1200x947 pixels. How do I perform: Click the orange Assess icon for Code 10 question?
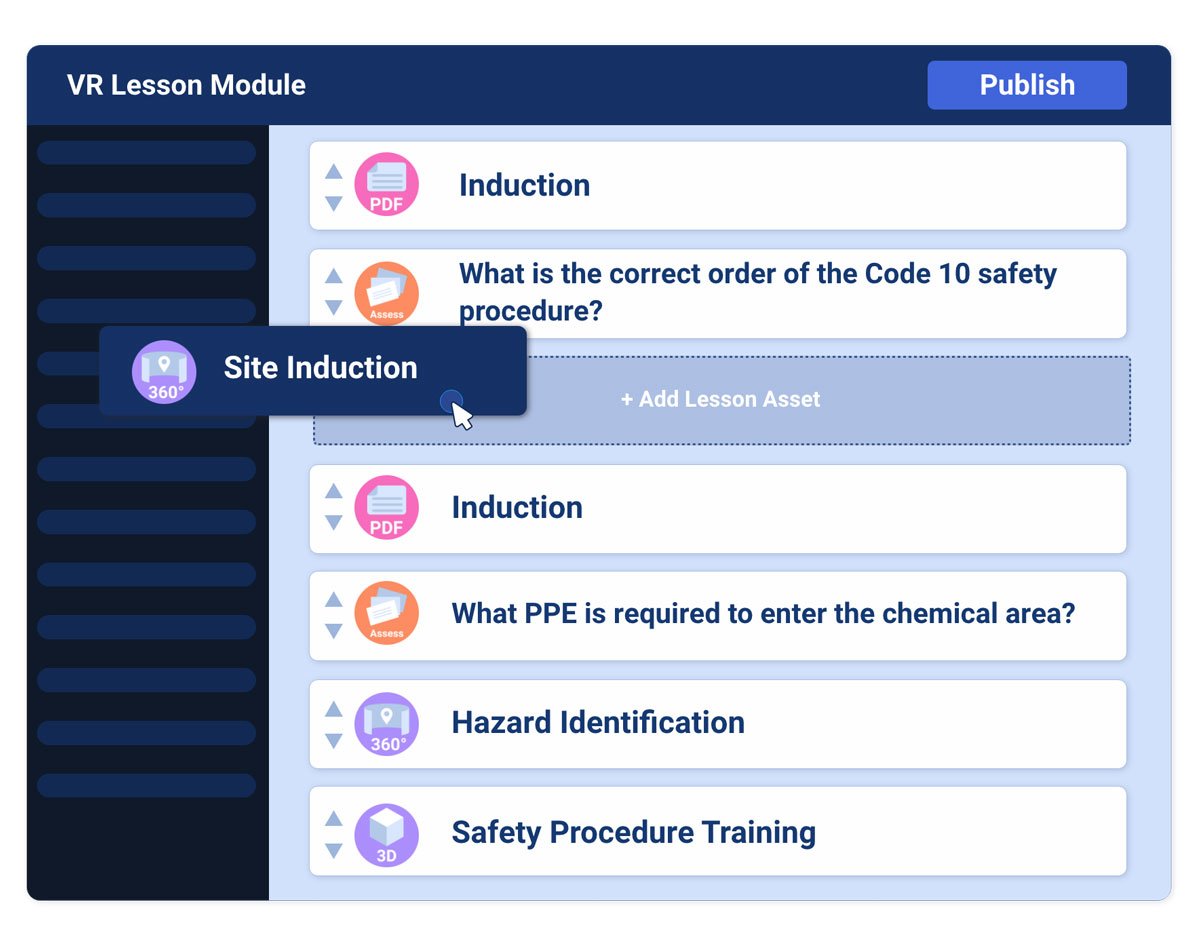click(x=386, y=293)
